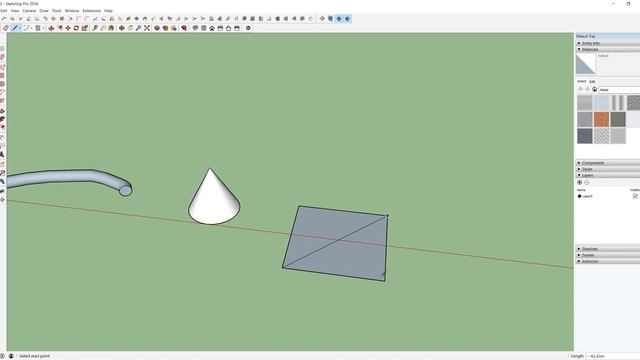Click the Zoom Extents tool
This screenshot has height=360, width=640.
pos(147,28)
